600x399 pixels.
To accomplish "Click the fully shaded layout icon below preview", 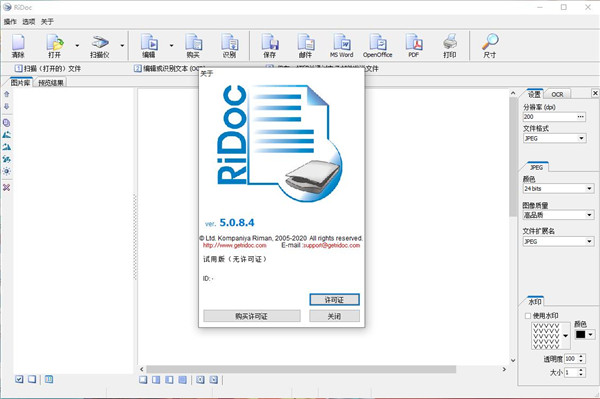I will pos(183,379).
